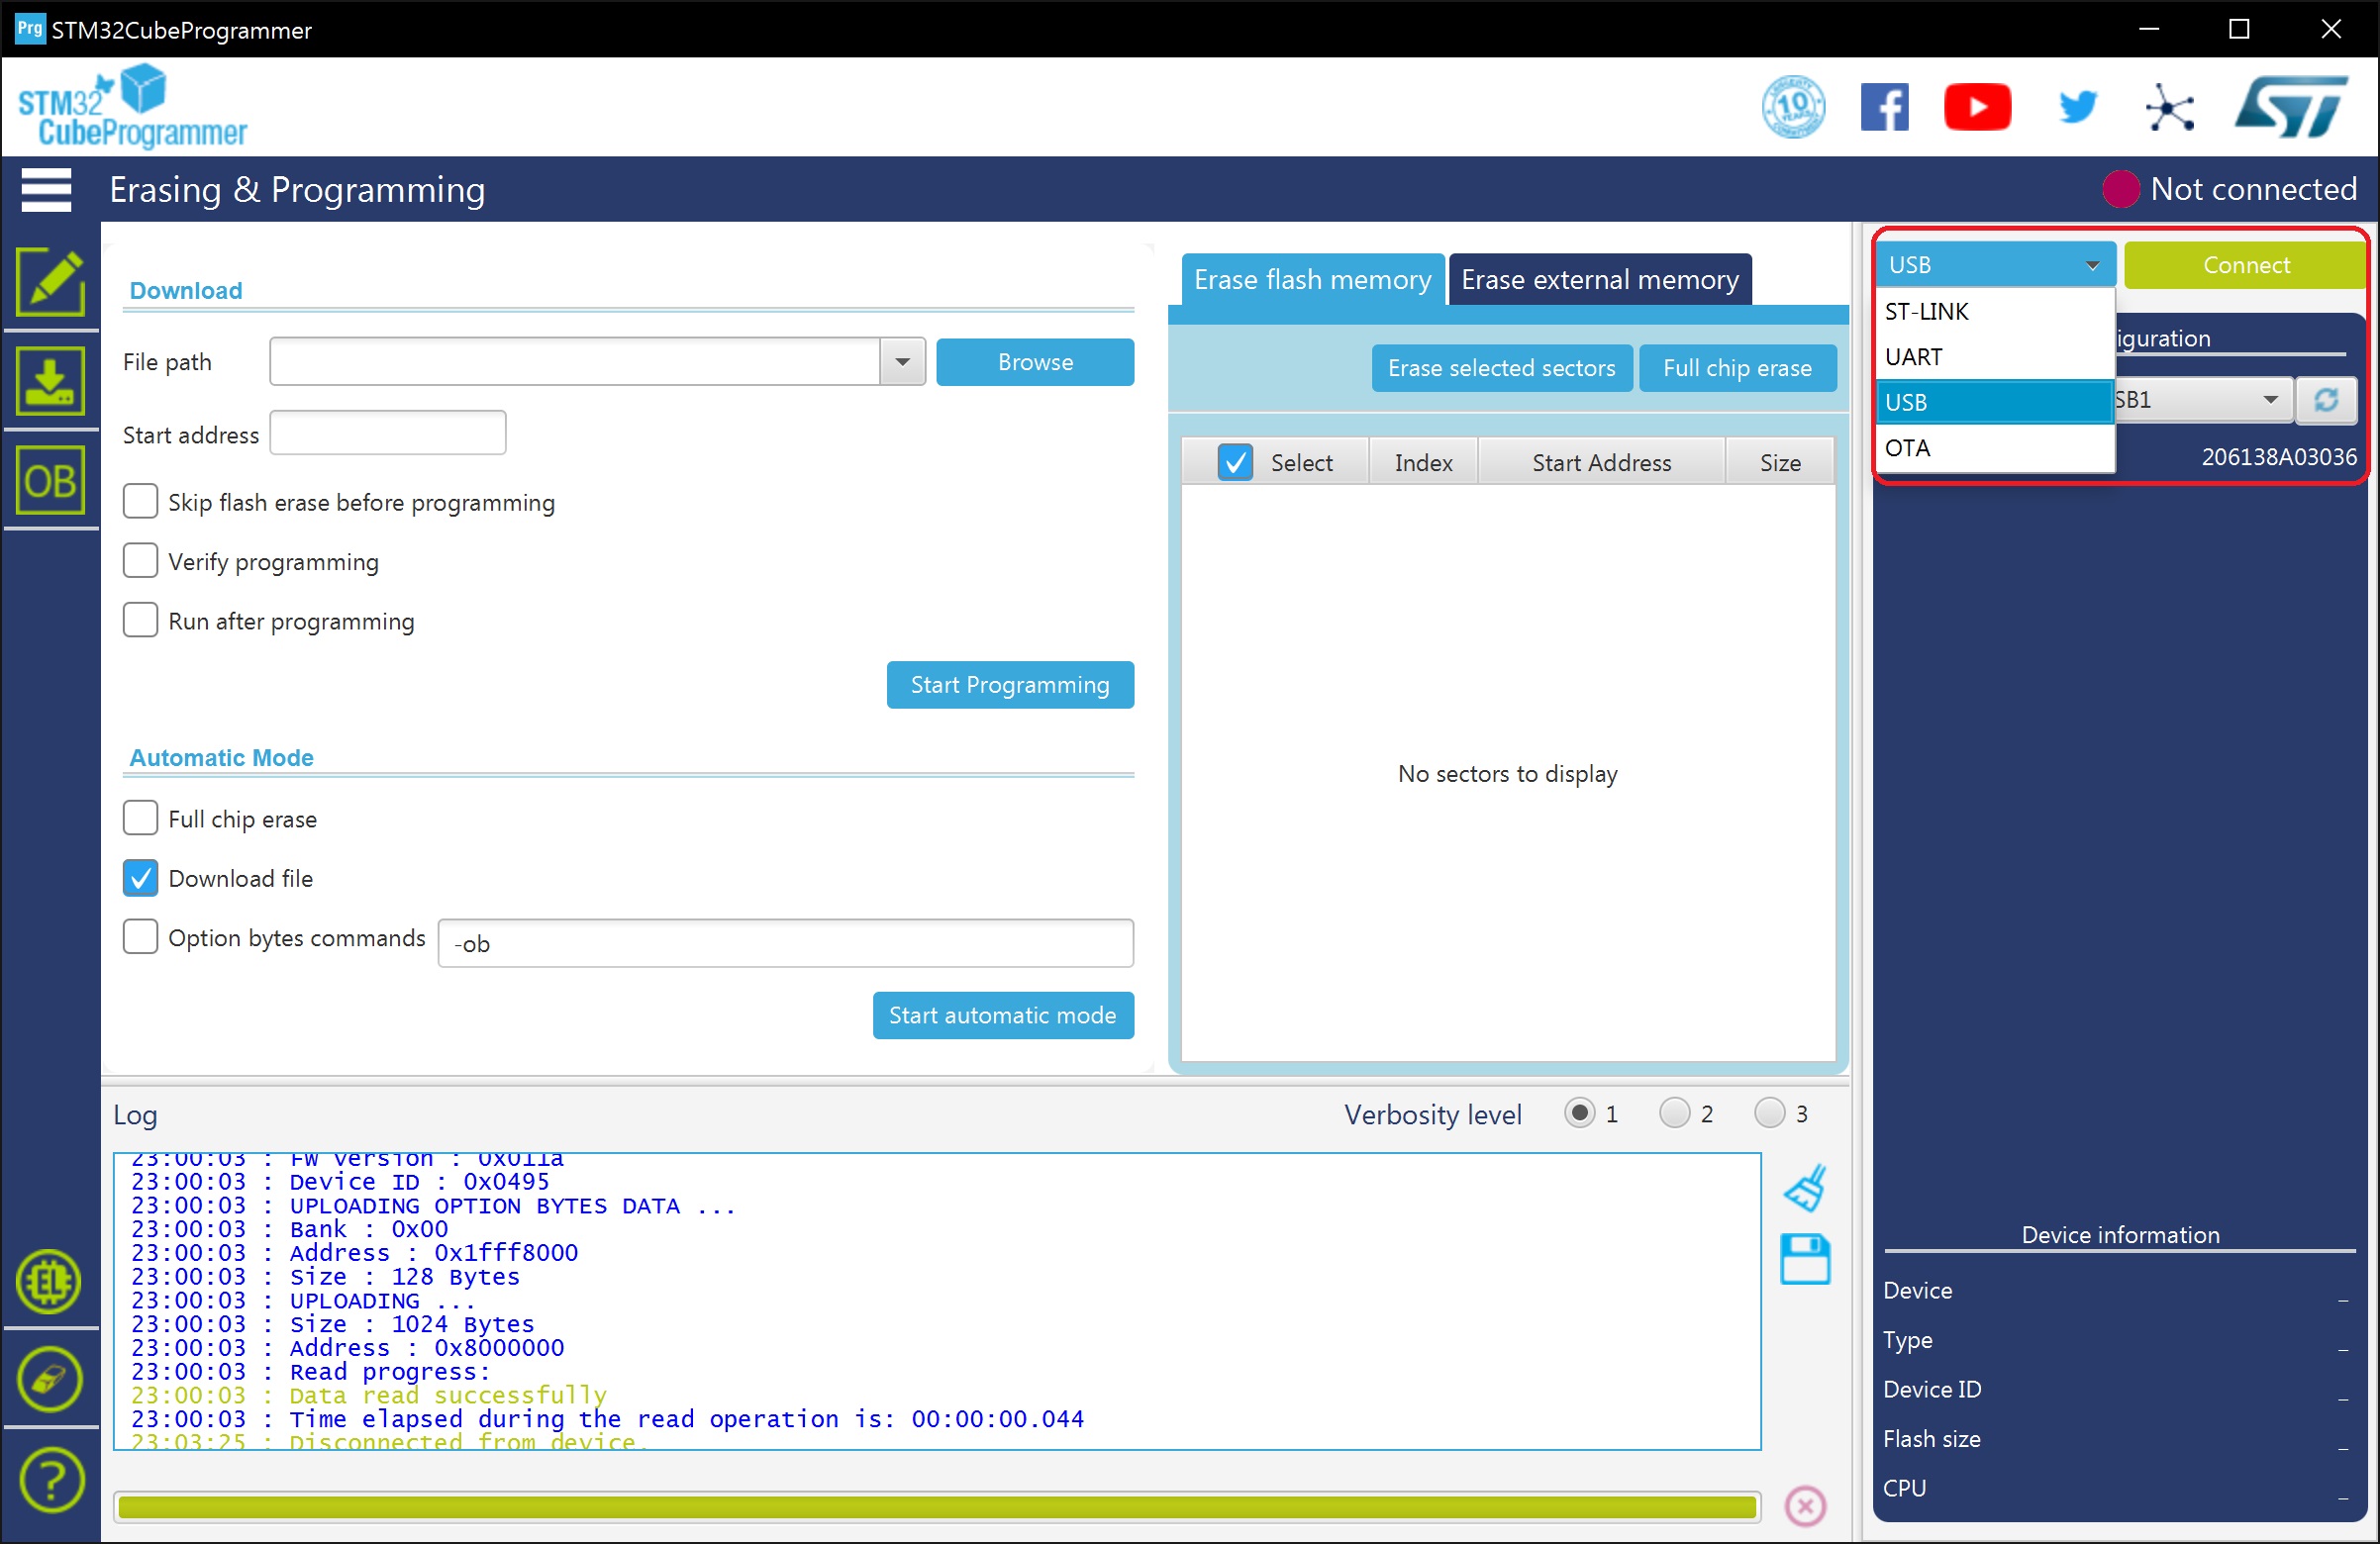This screenshot has width=2380, height=1544.
Task: Open the Option Bytes (OB) panel
Action: click(50, 481)
